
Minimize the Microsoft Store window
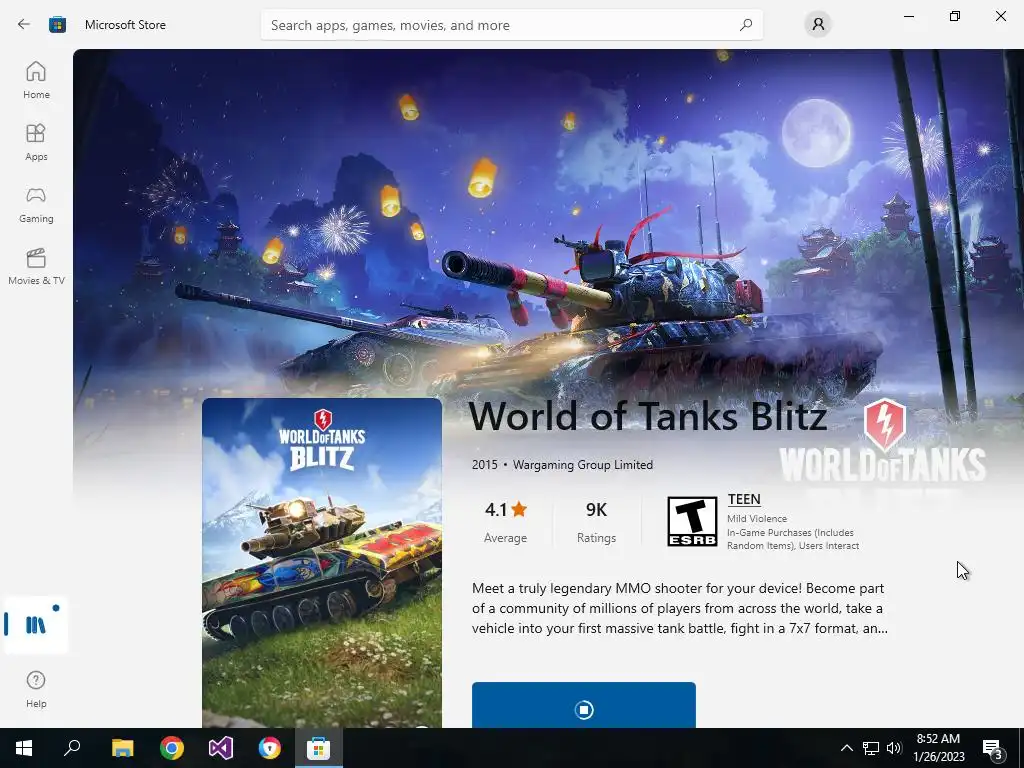[909, 16]
